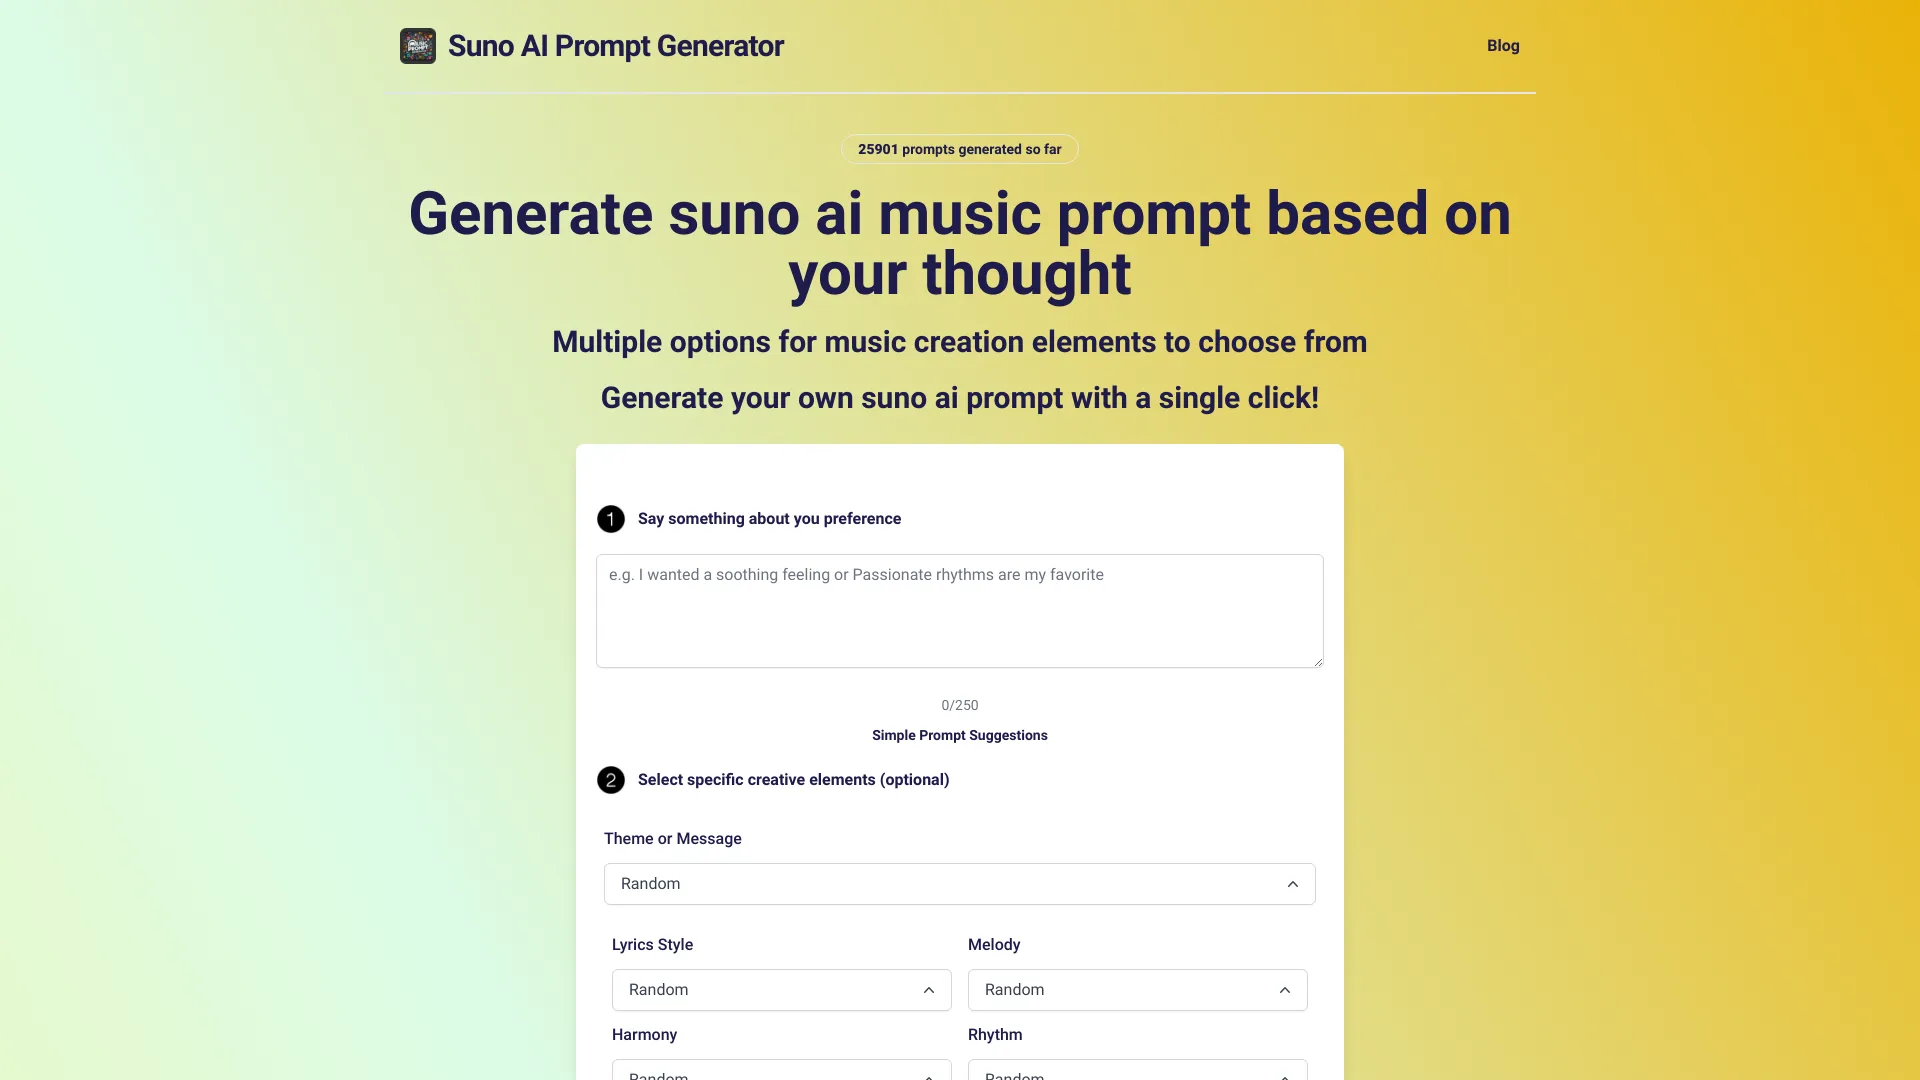
Task: Click the prompts generated counter badge
Action: click(x=959, y=149)
